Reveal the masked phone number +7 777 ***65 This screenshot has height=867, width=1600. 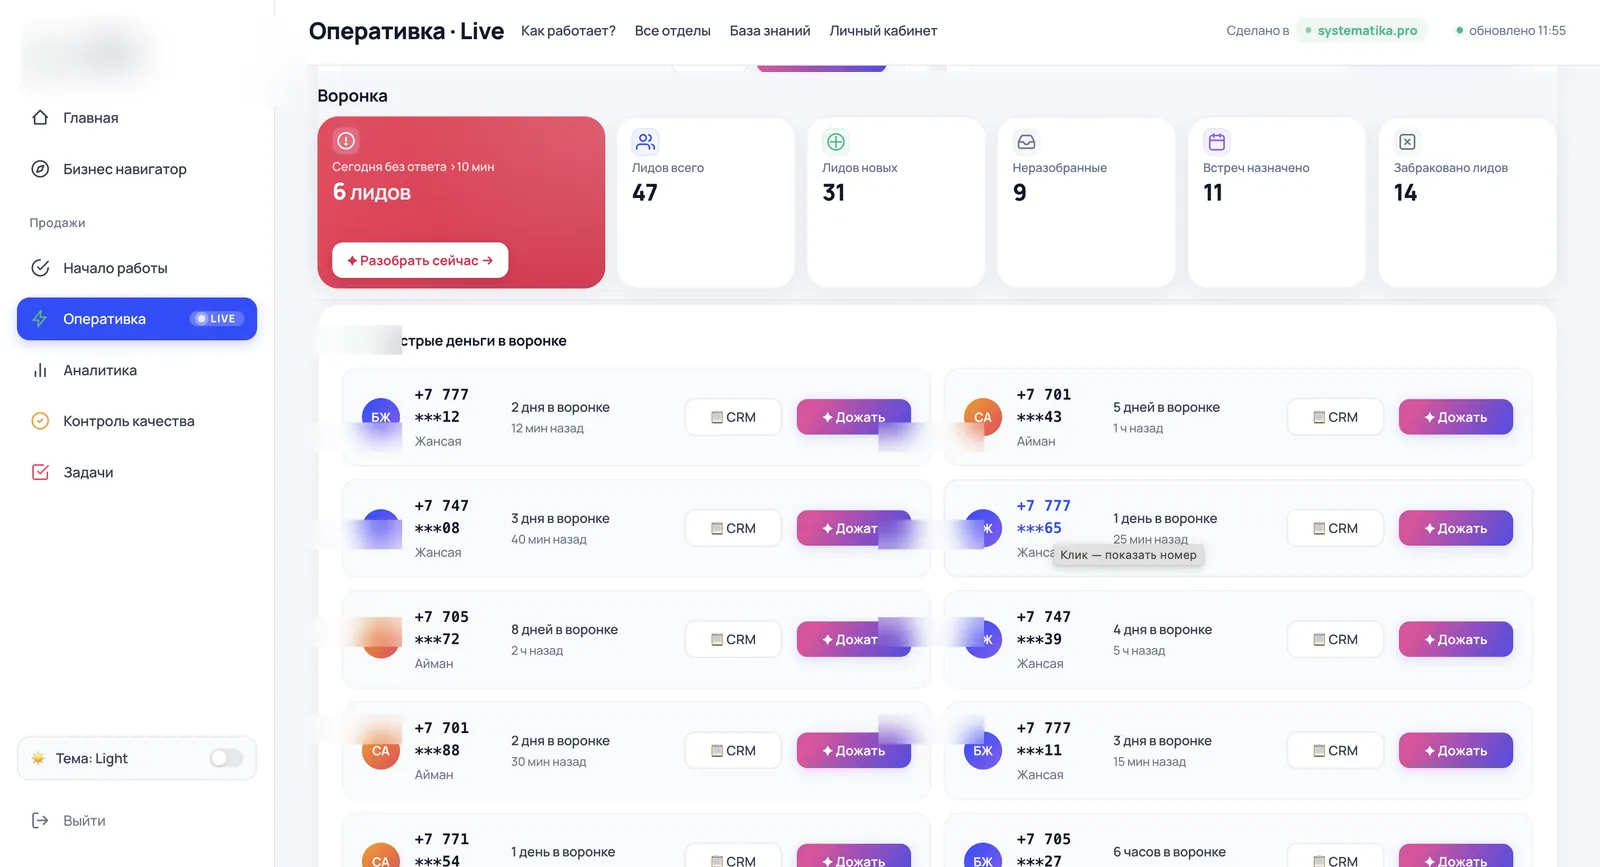(1043, 517)
